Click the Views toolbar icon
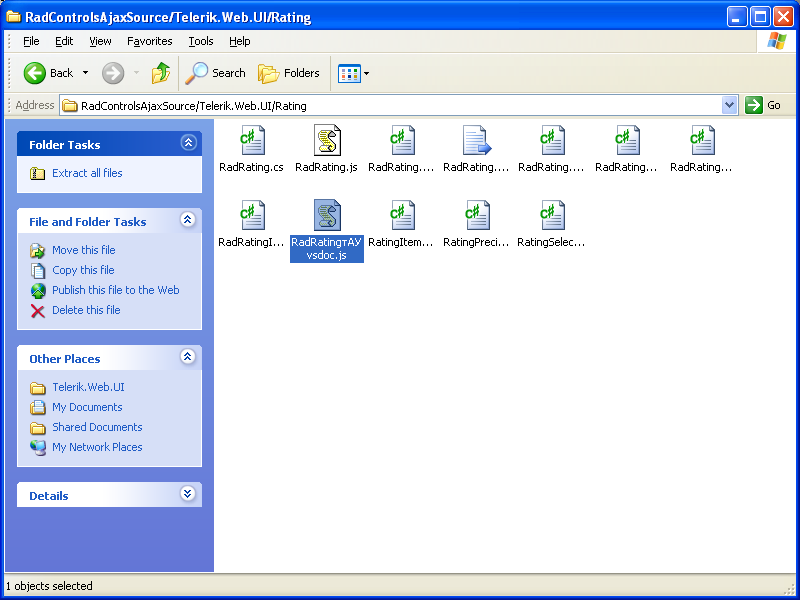Image resolution: width=800 pixels, height=600 pixels. tap(349, 73)
